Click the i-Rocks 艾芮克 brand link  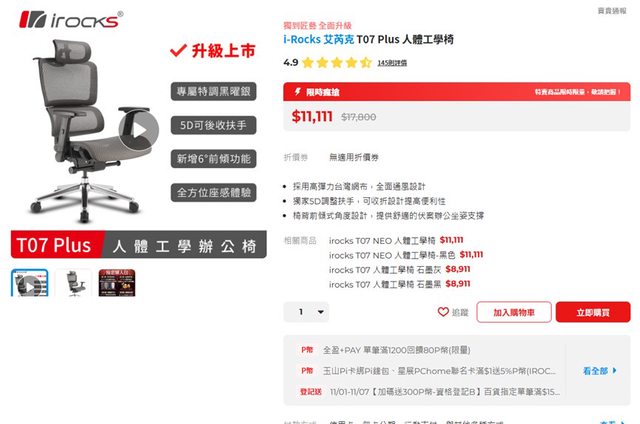tap(319, 40)
